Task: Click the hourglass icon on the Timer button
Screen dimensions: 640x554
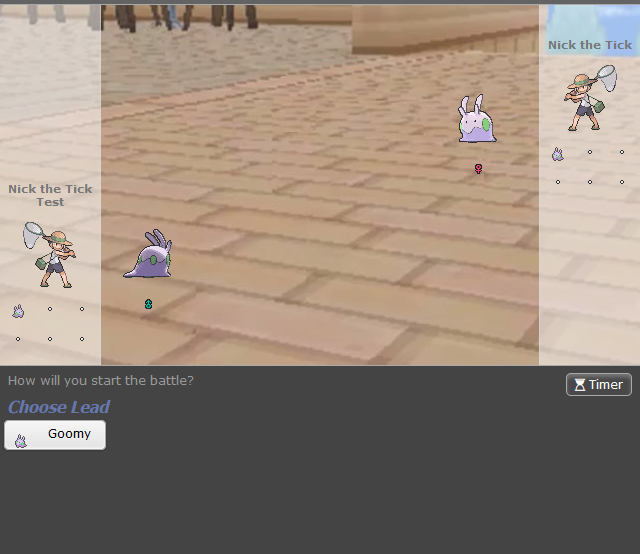Action: pyautogui.click(x=580, y=385)
